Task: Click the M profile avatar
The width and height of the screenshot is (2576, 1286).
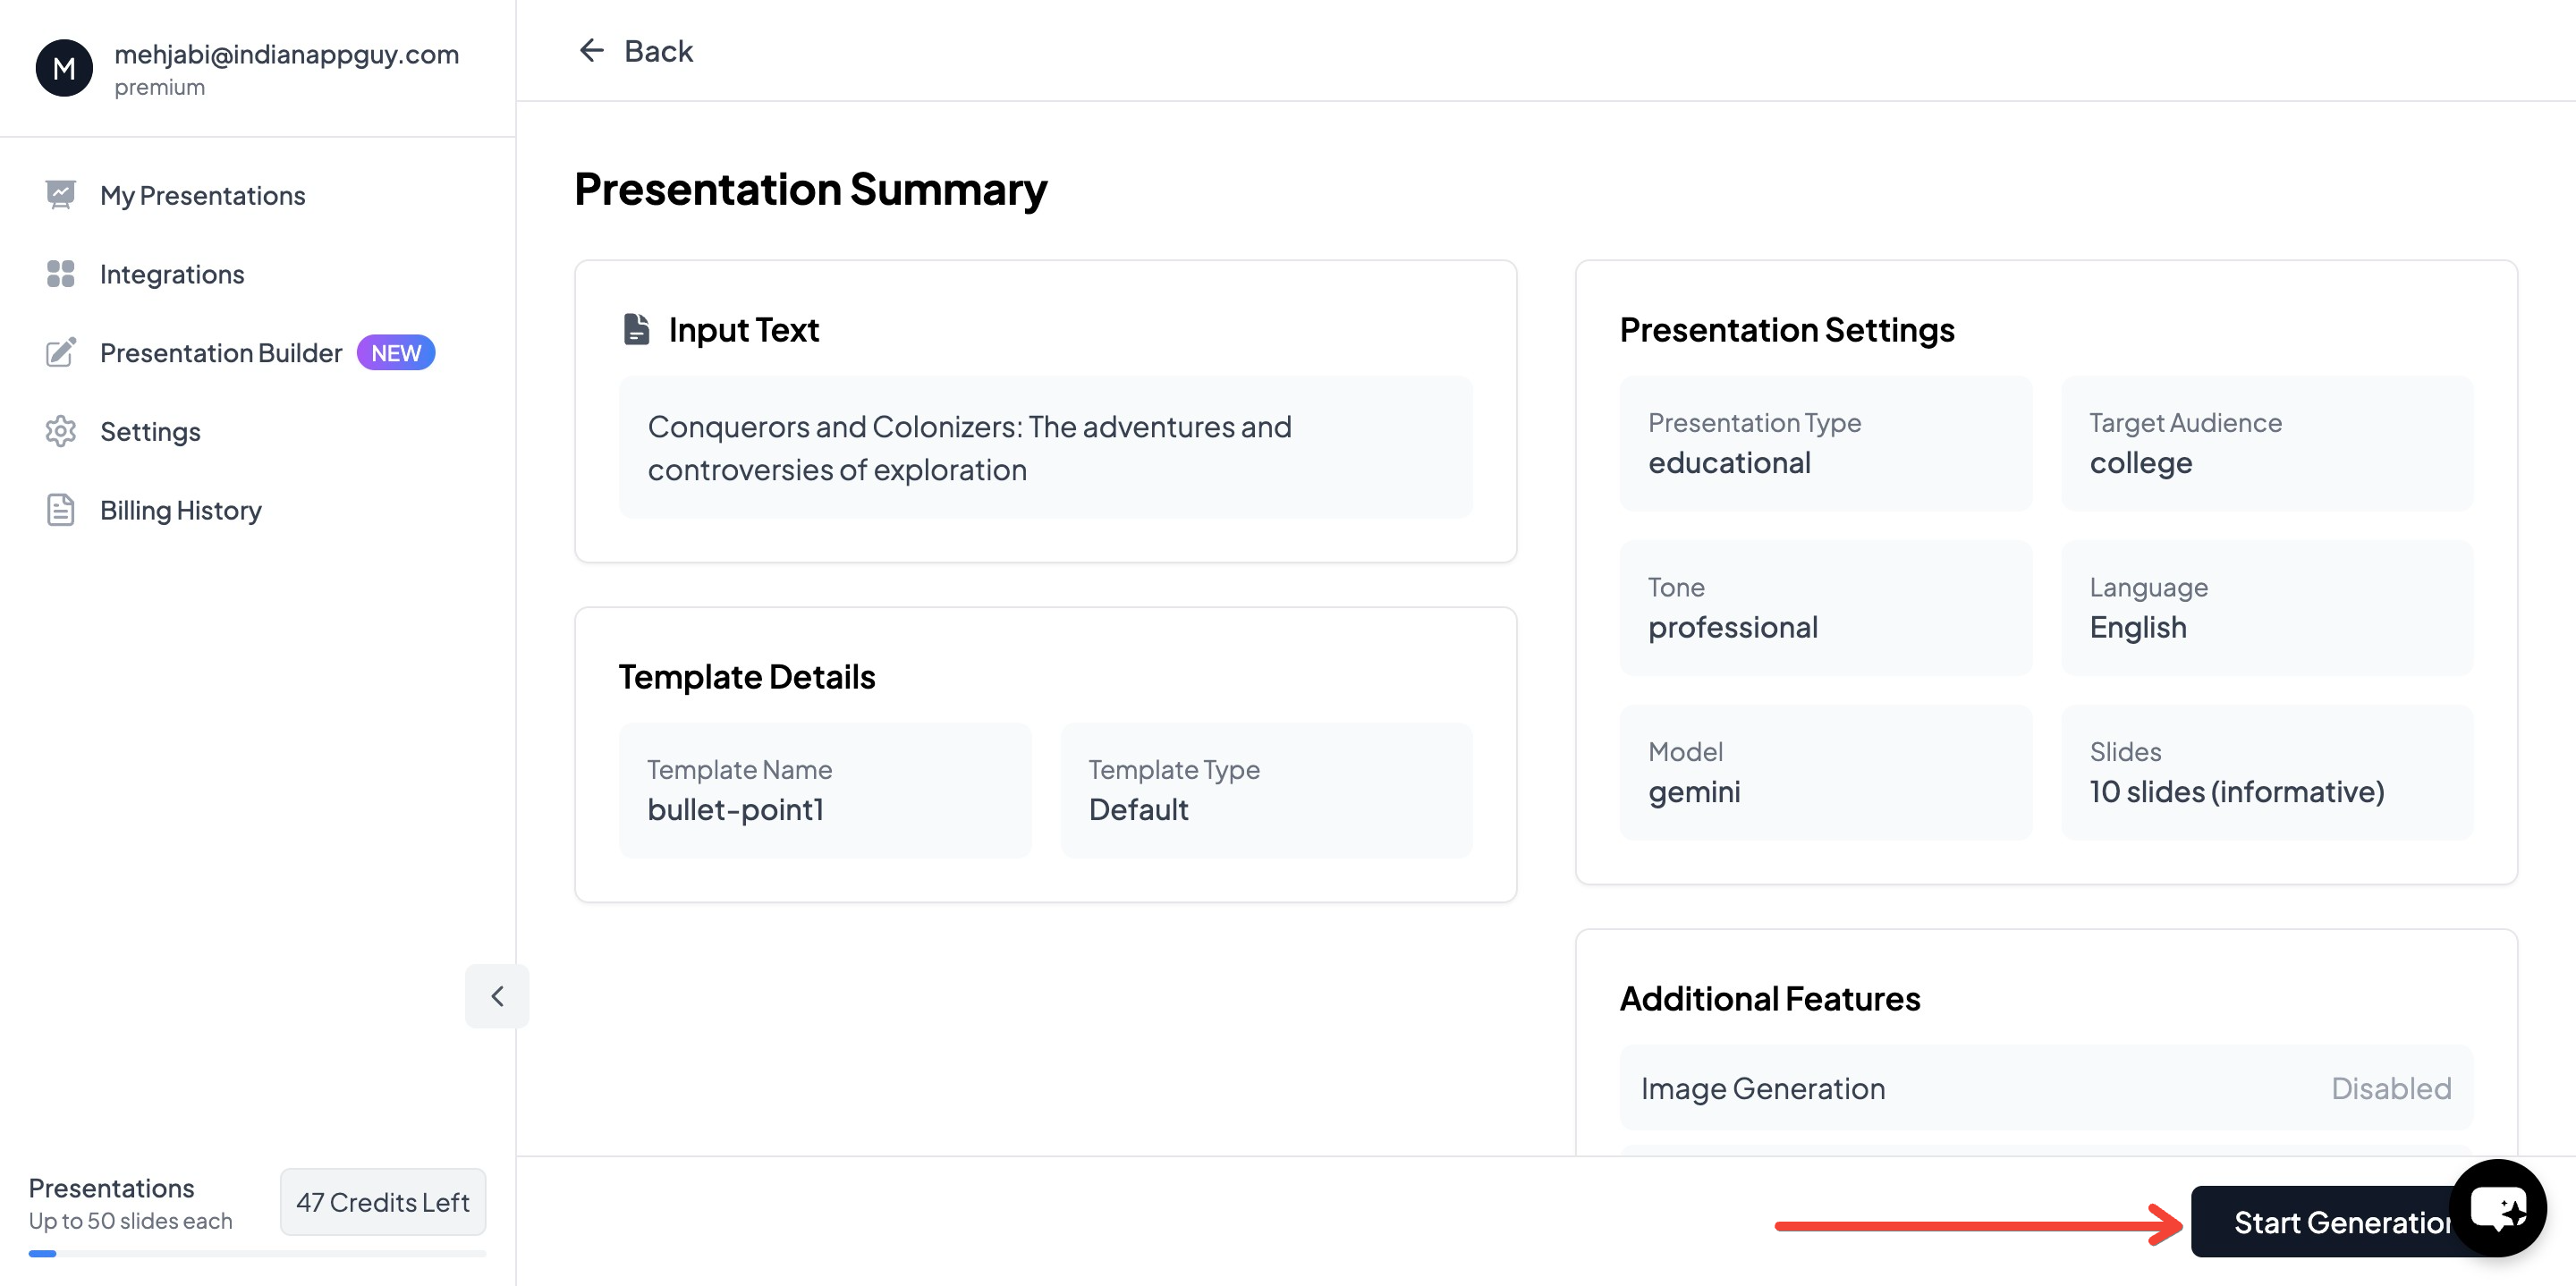Action: [64, 68]
